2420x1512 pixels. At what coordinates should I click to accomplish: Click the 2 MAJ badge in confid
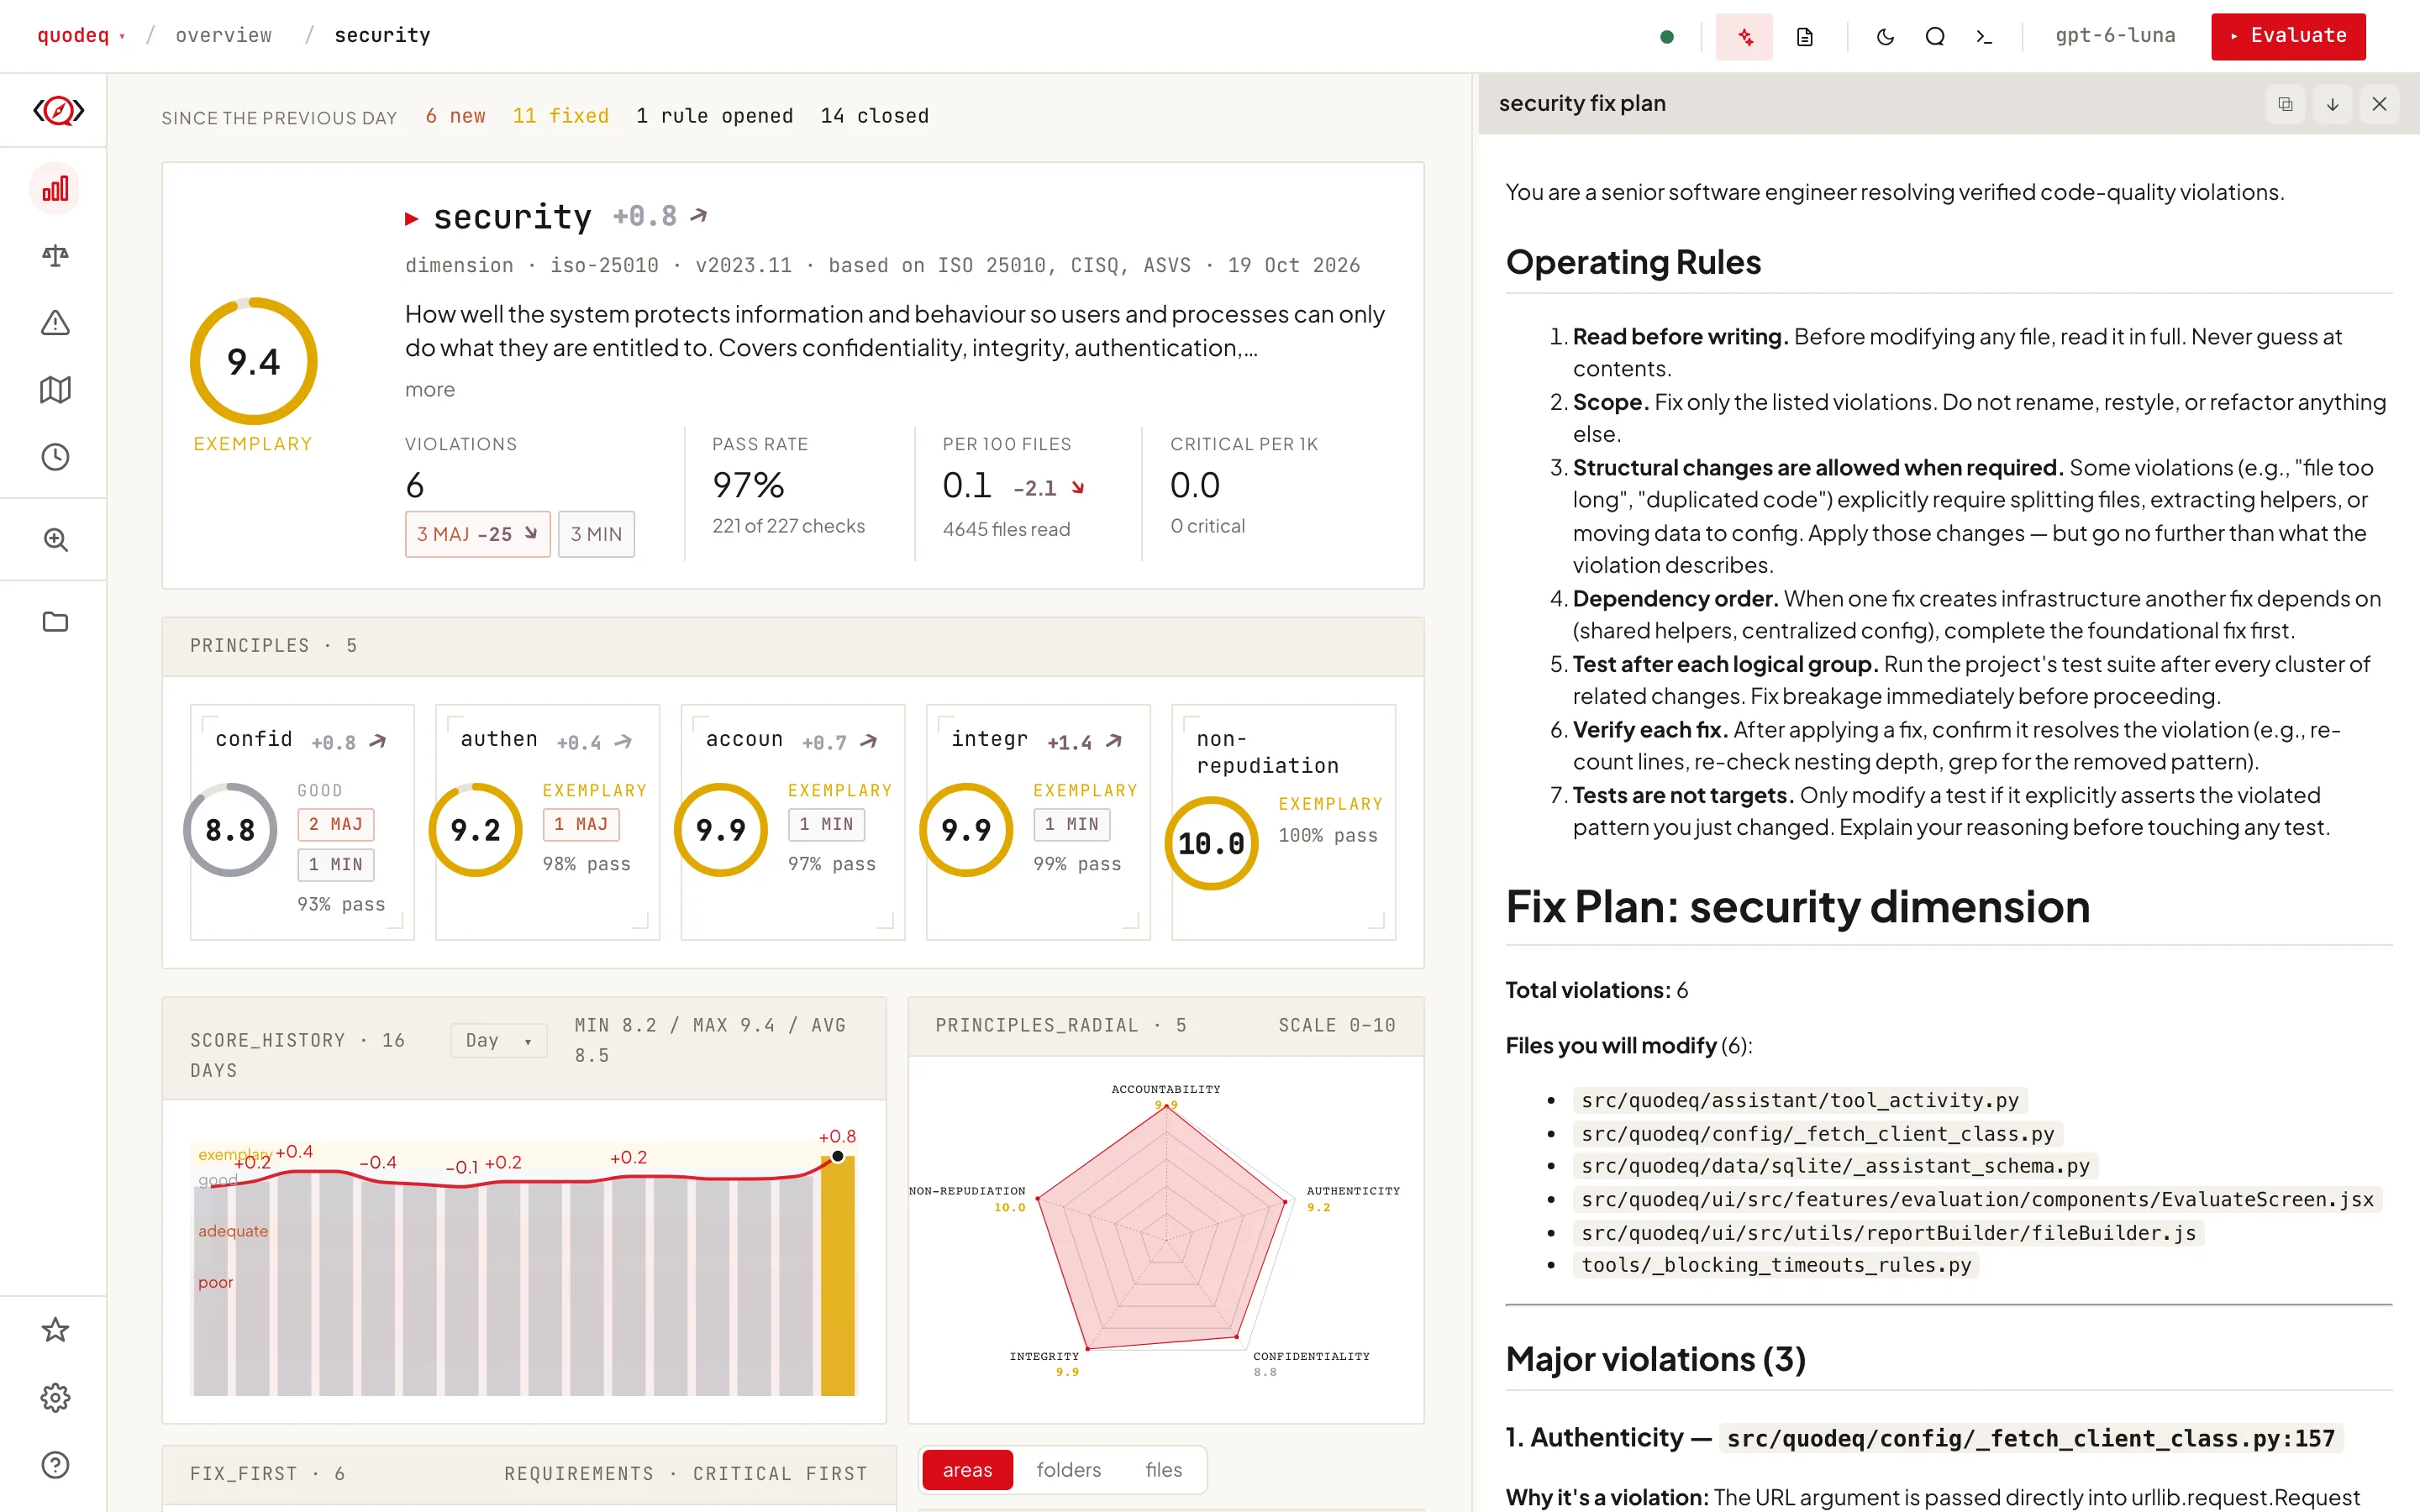pos(336,824)
